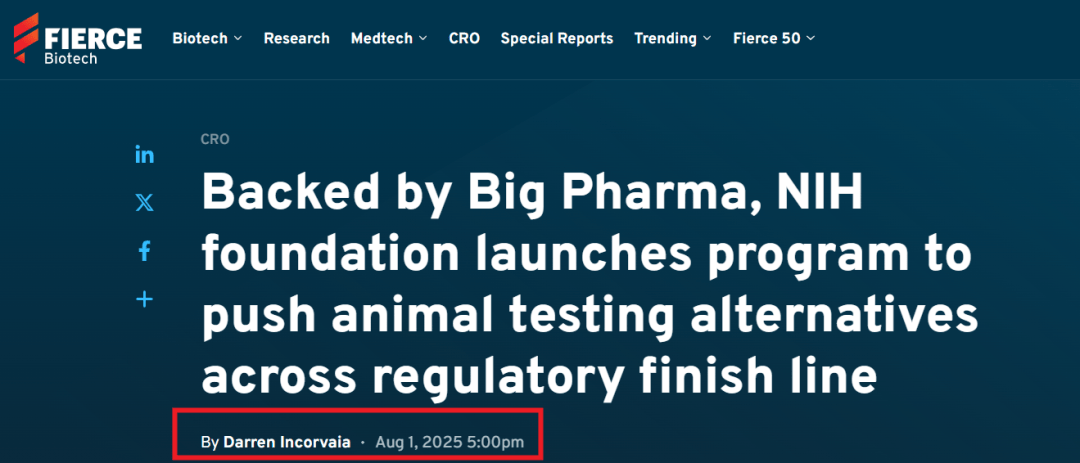The image size is (1080, 463).
Task: Go to Special Reports
Action: pos(557,39)
